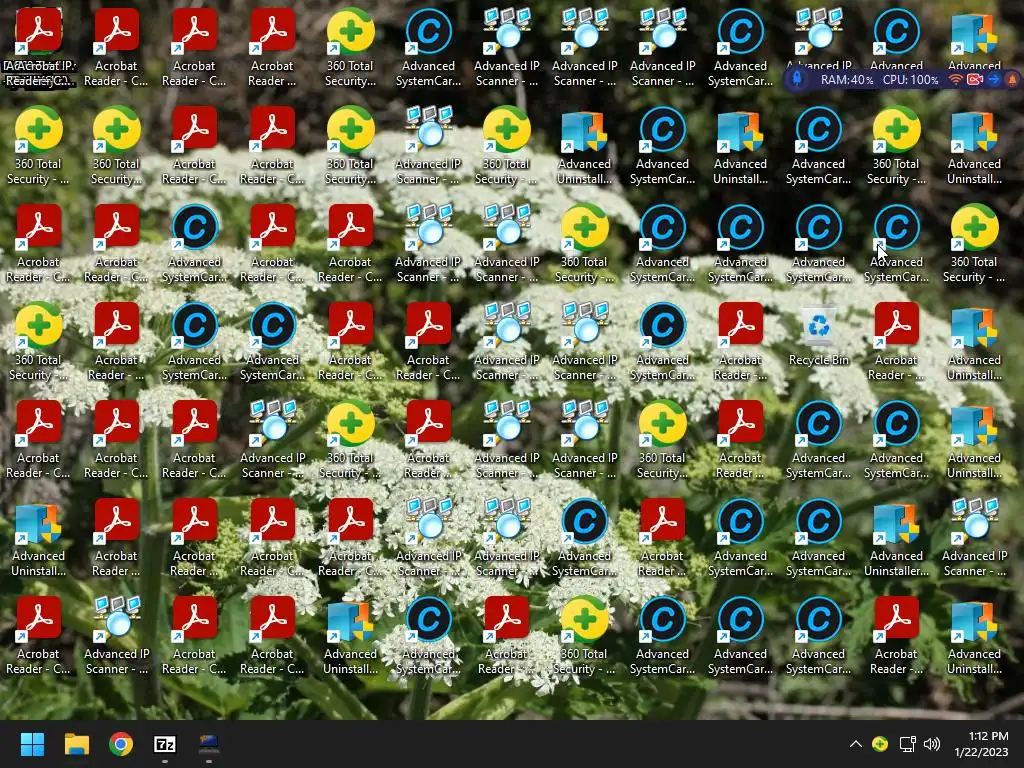This screenshot has width=1024, height=768.
Task: Click the red screen recorder icon on monitor bar
Action: tap(975, 79)
